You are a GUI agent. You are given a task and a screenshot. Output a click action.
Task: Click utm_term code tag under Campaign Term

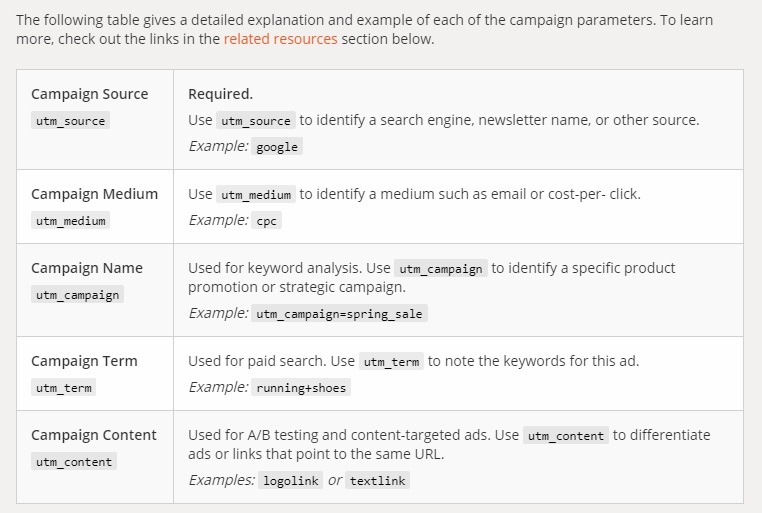pyautogui.click(x=64, y=388)
